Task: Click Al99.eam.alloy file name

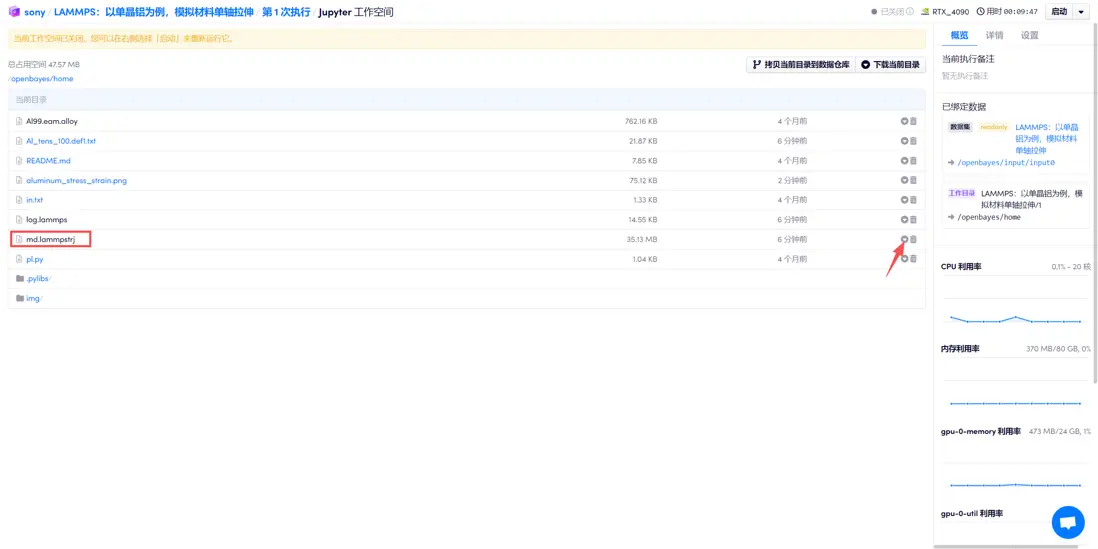Action: (52, 121)
